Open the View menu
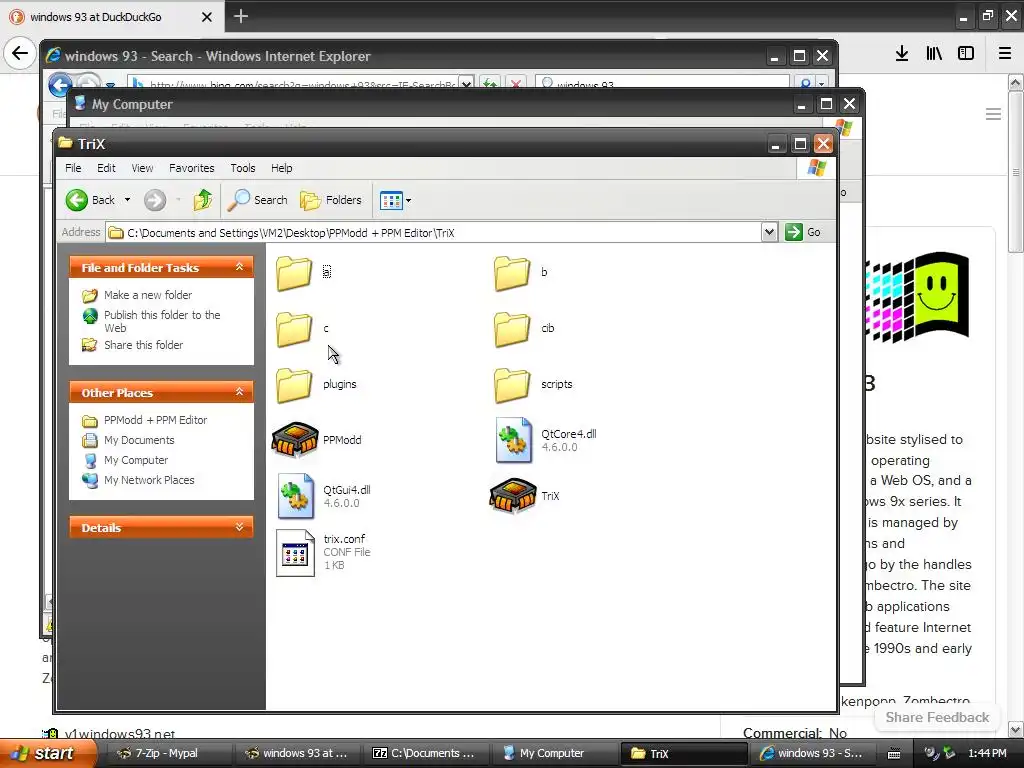The width and height of the screenshot is (1024, 768). (142, 168)
